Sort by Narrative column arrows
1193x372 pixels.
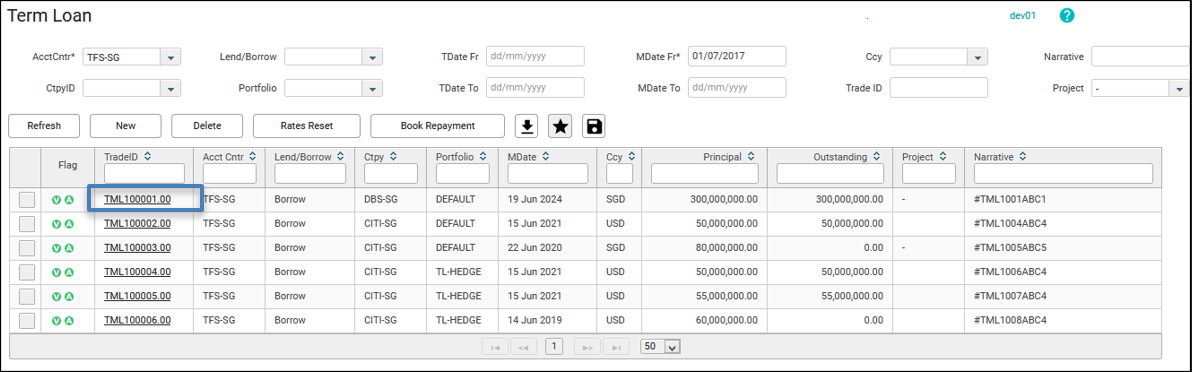[x=1023, y=157]
